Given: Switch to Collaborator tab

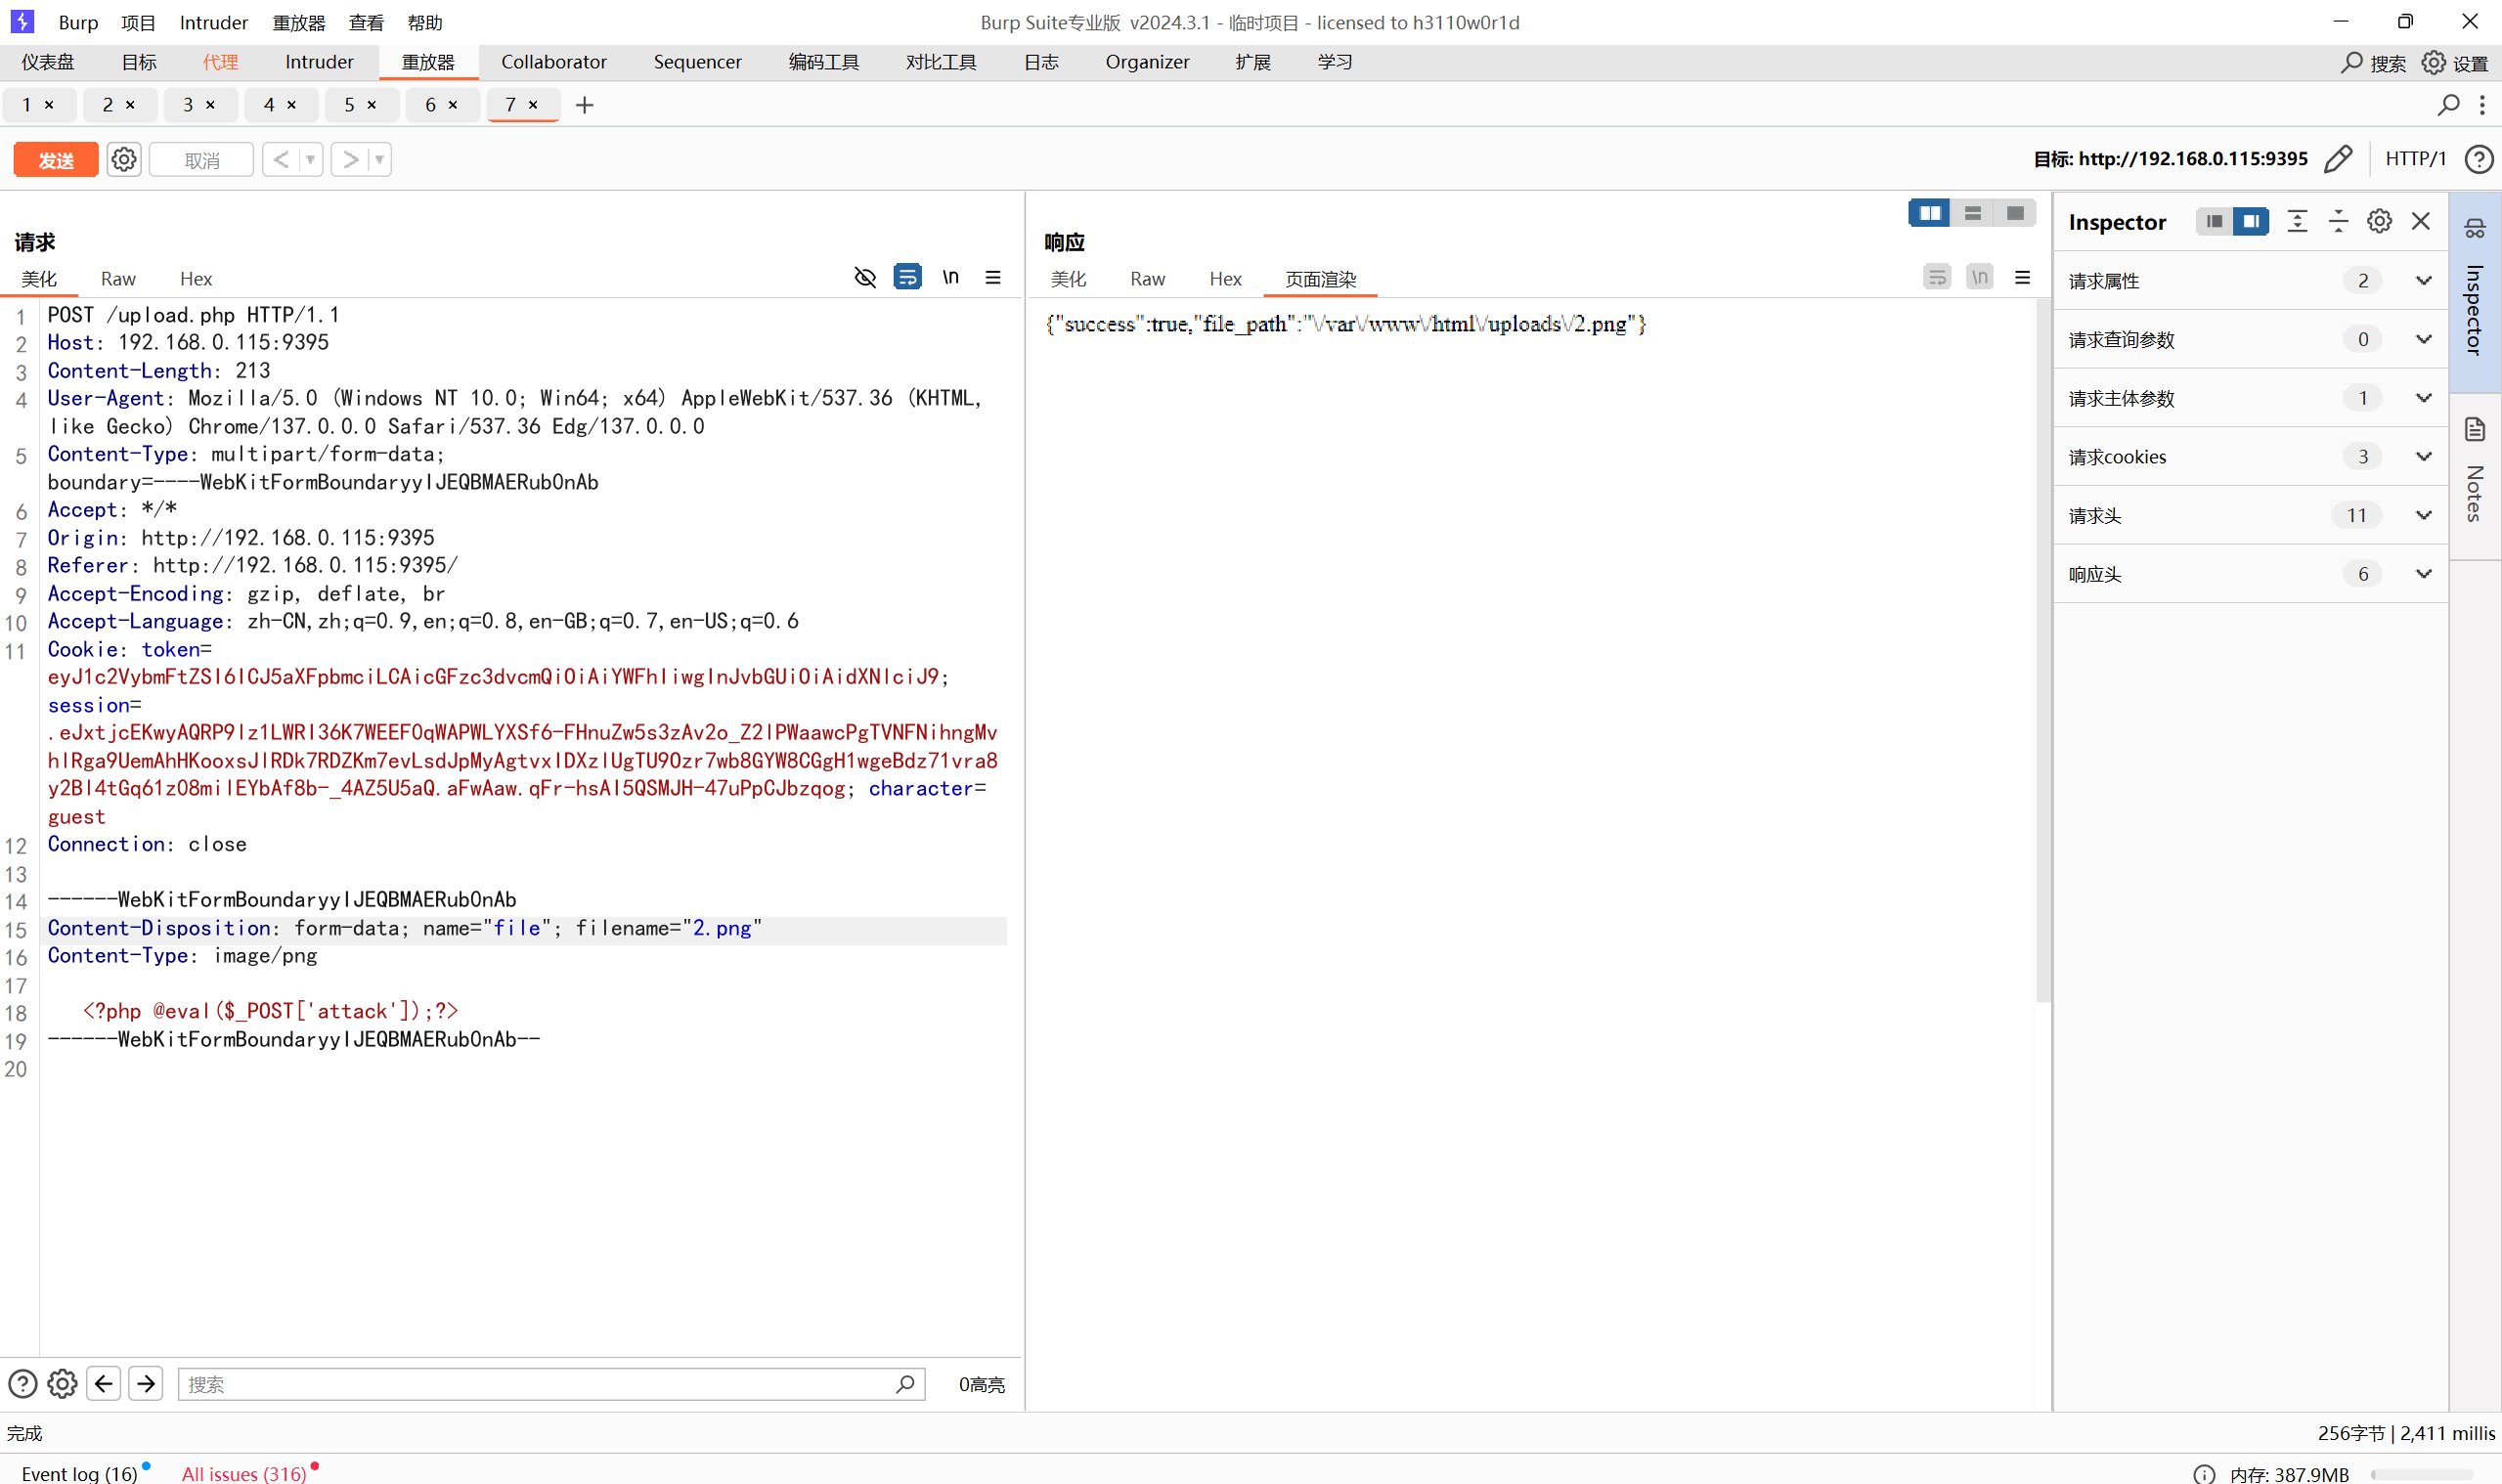Looking at the screenshot, I should tap(553, 62).
